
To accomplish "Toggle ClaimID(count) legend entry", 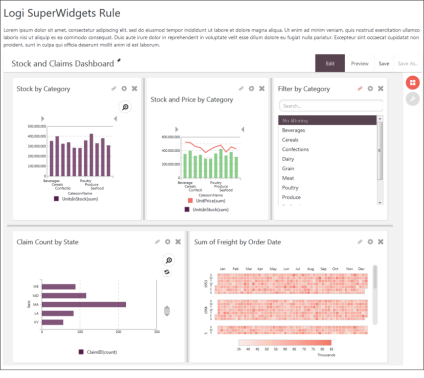I will pyautogui.click(x=98, y=352).
